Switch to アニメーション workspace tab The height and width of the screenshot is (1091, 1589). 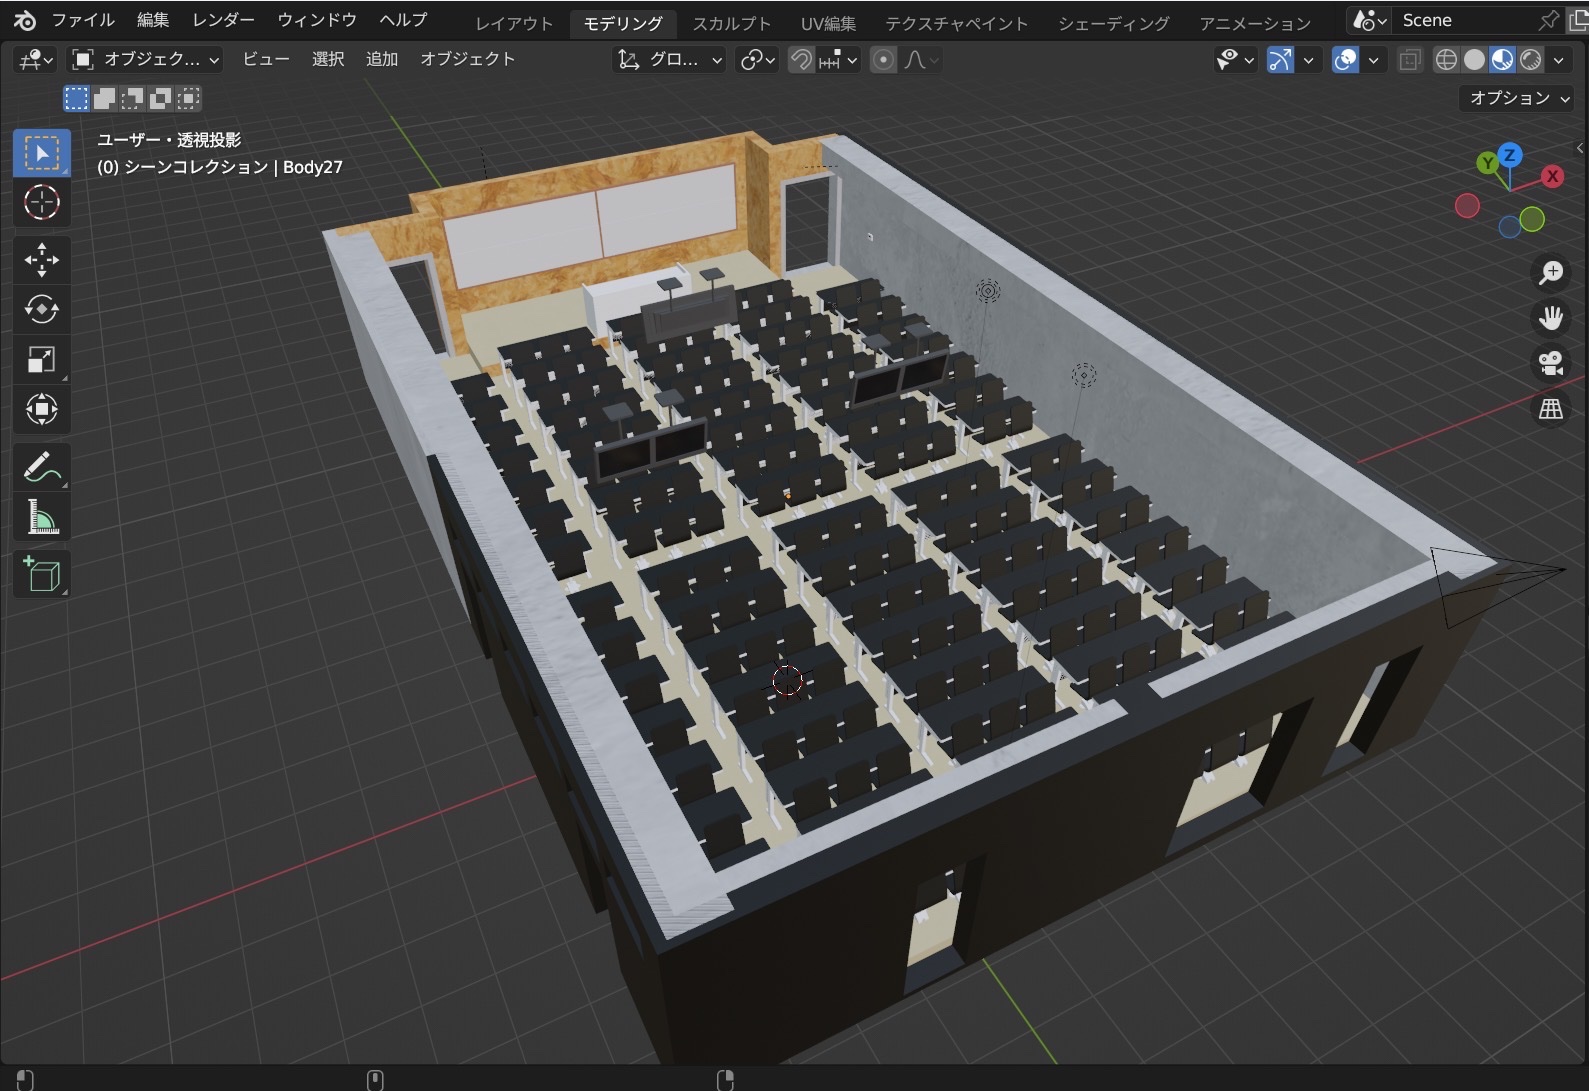click(x=1255, y=23)
